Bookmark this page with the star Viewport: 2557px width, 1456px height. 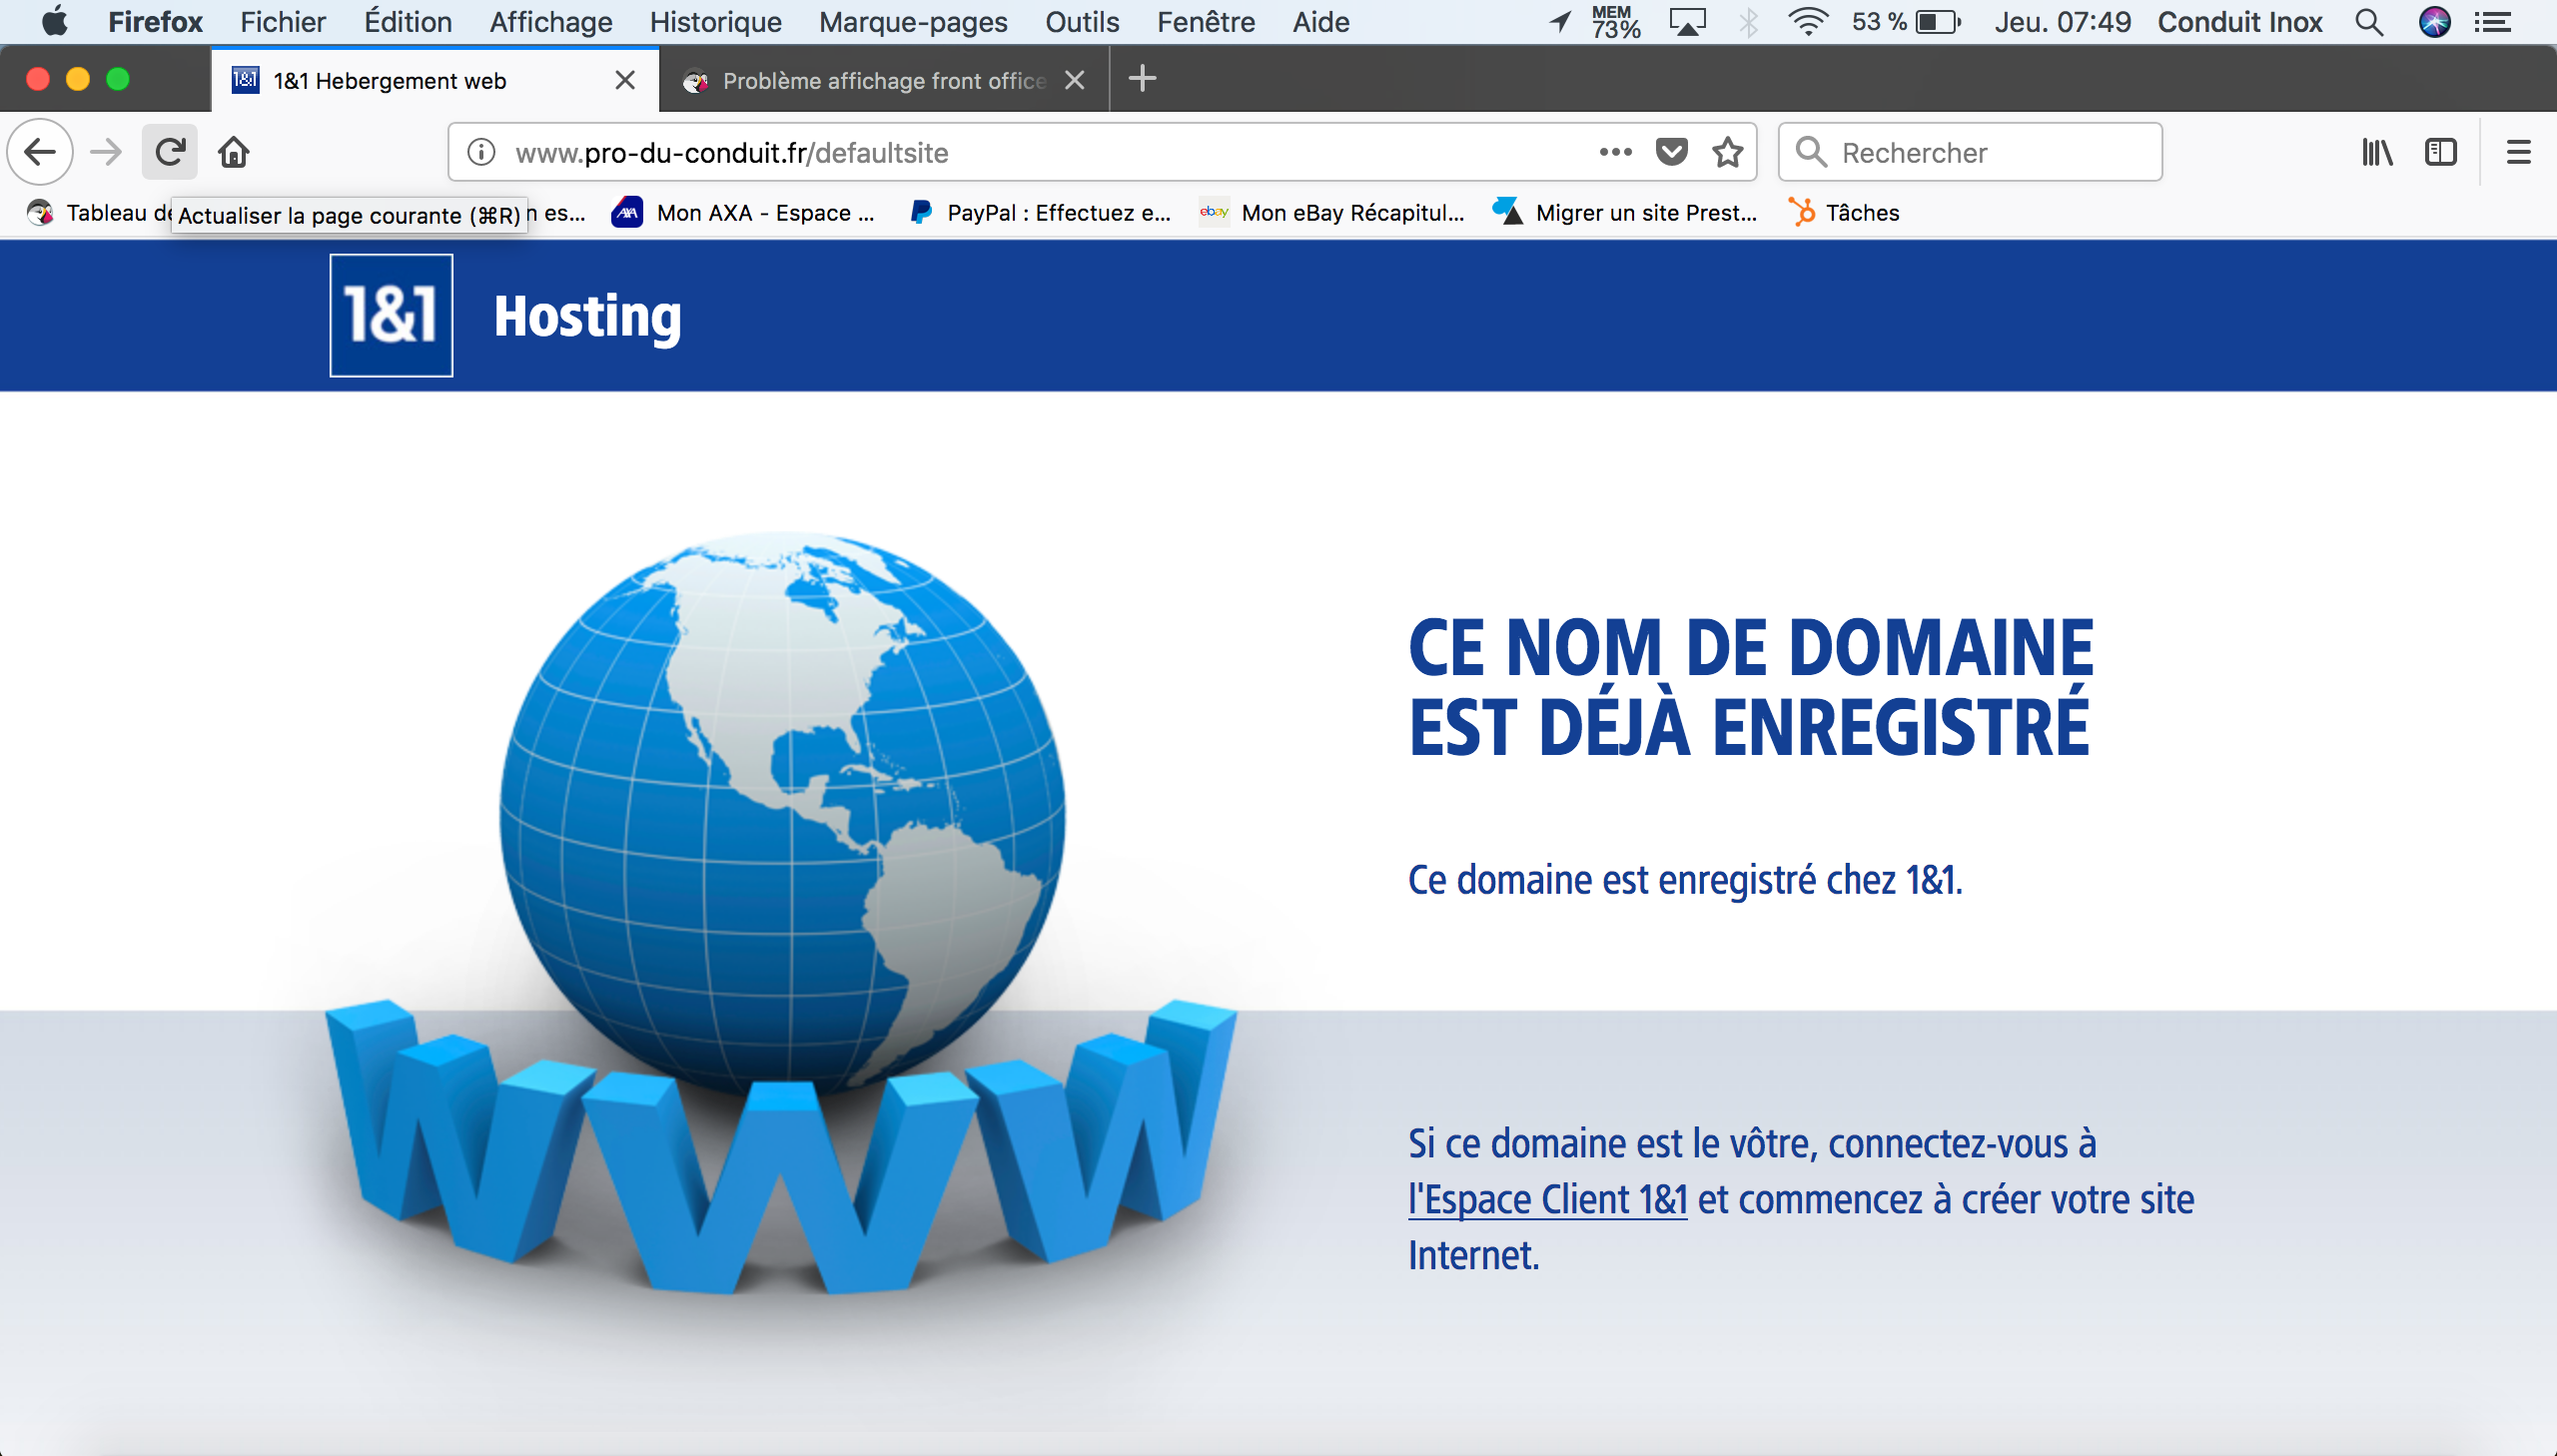1727,152
